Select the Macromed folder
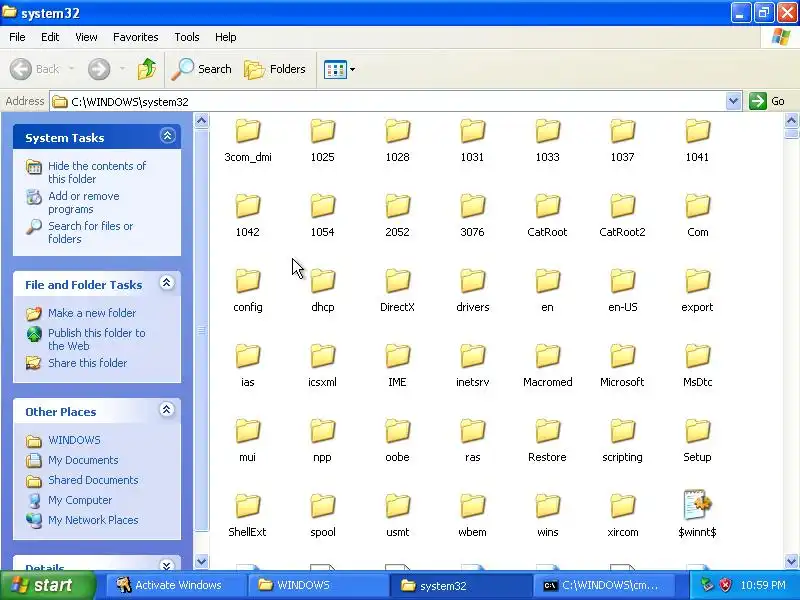800x600 pixels. point(547,366)
